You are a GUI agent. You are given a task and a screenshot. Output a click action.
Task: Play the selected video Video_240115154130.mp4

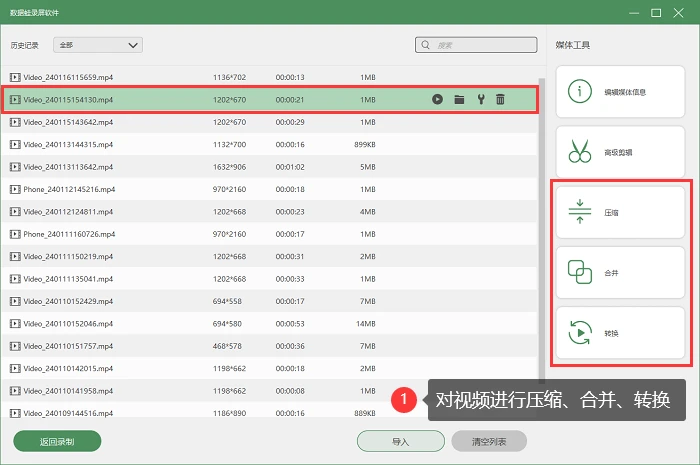coord(437,100)
